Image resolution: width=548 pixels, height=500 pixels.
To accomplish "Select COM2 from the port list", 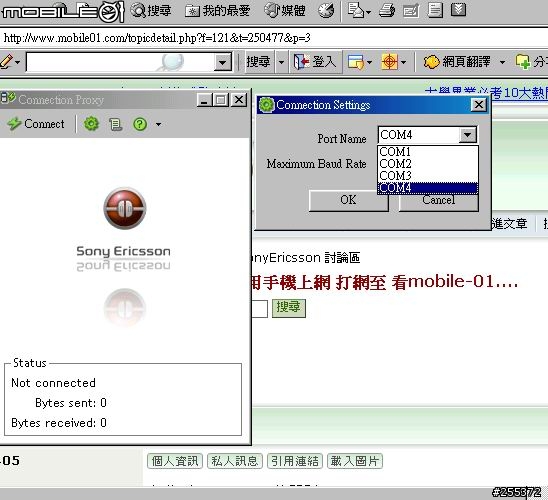I will pos(427,164).
